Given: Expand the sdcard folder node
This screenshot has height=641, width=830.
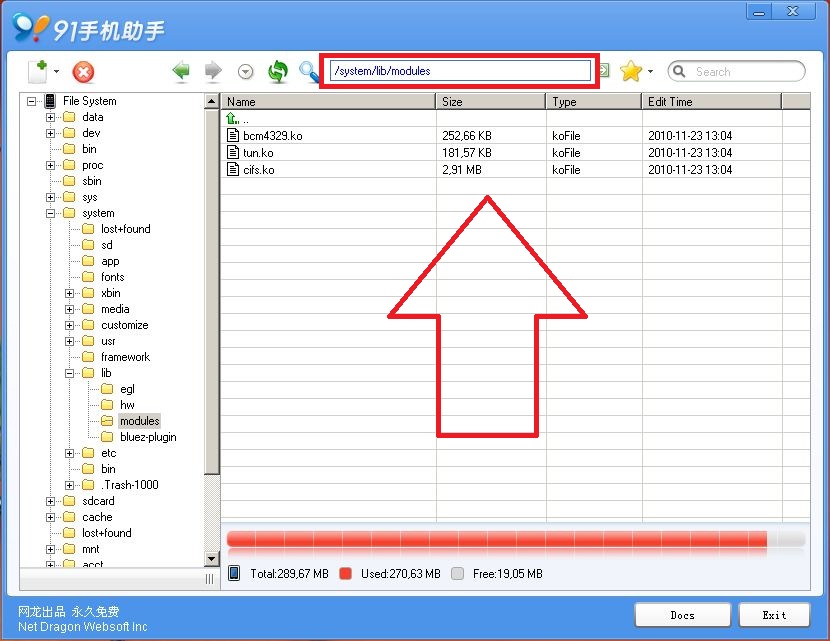Looking at the screenshot, I should (x=50, y=501).
